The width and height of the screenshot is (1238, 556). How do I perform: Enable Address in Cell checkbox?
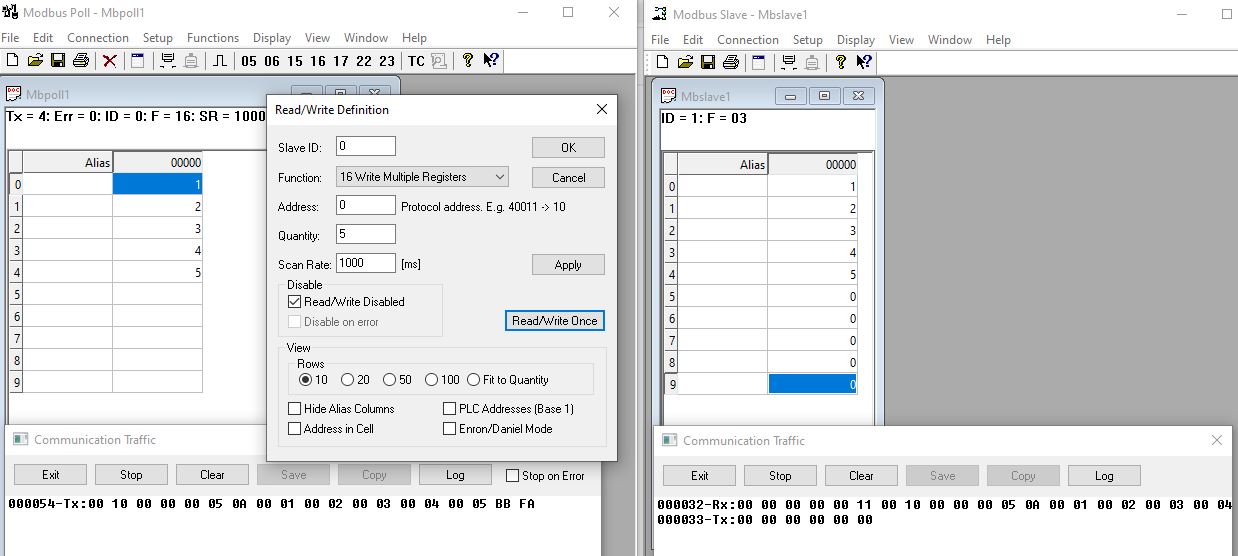click(x=295, y=429)
